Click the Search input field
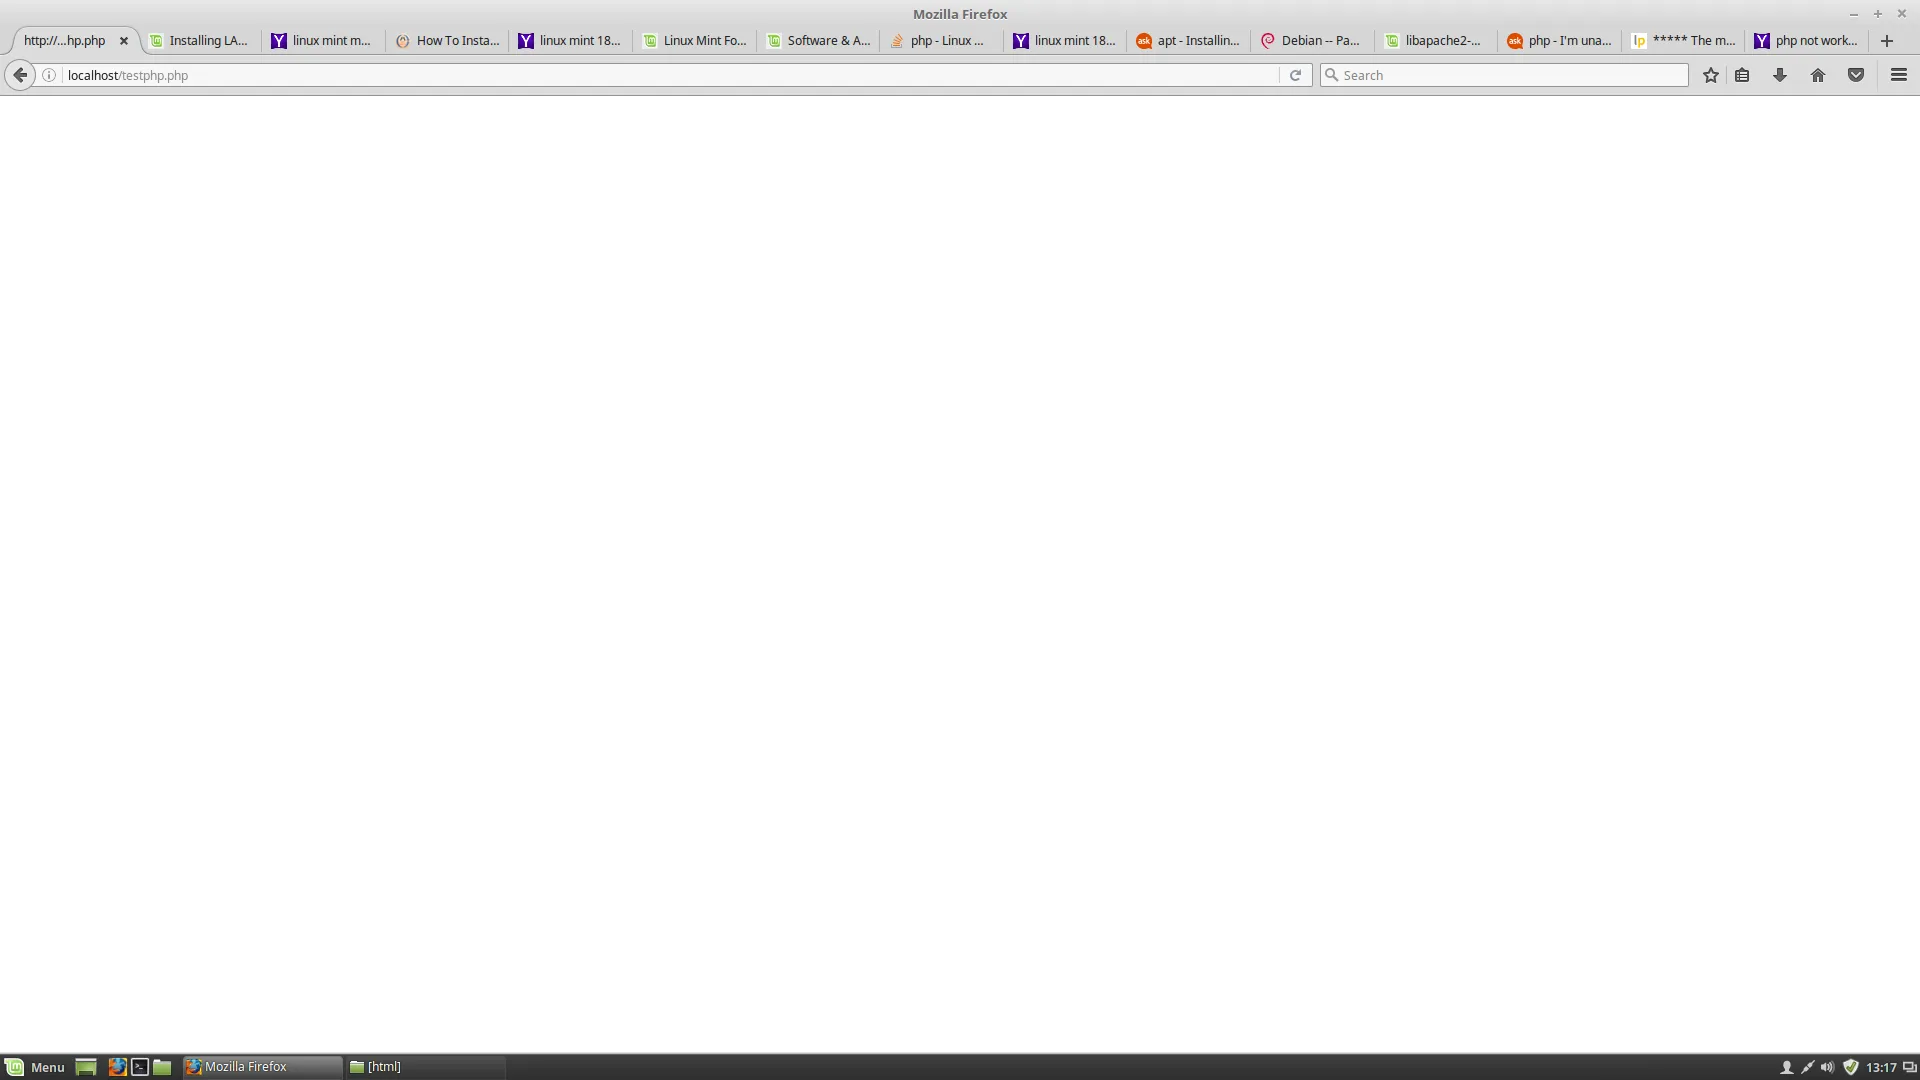Viewport: 1920px width, 1080px height. (1510, 75)
